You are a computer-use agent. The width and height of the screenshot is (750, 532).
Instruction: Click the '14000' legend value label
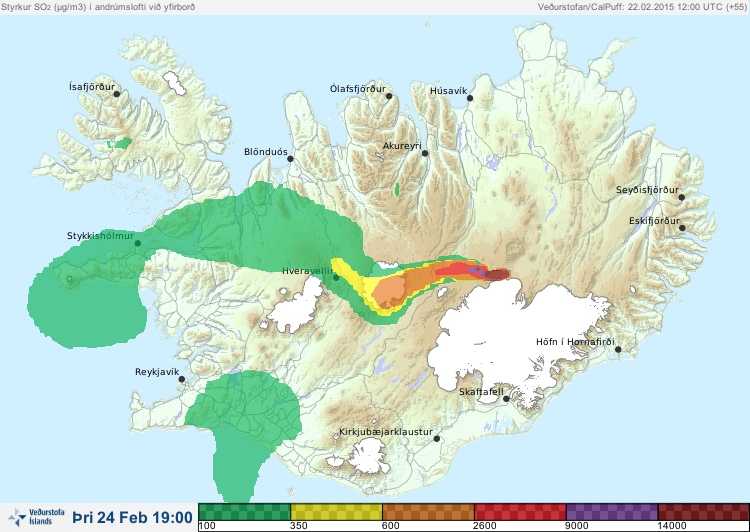[672, 526]
